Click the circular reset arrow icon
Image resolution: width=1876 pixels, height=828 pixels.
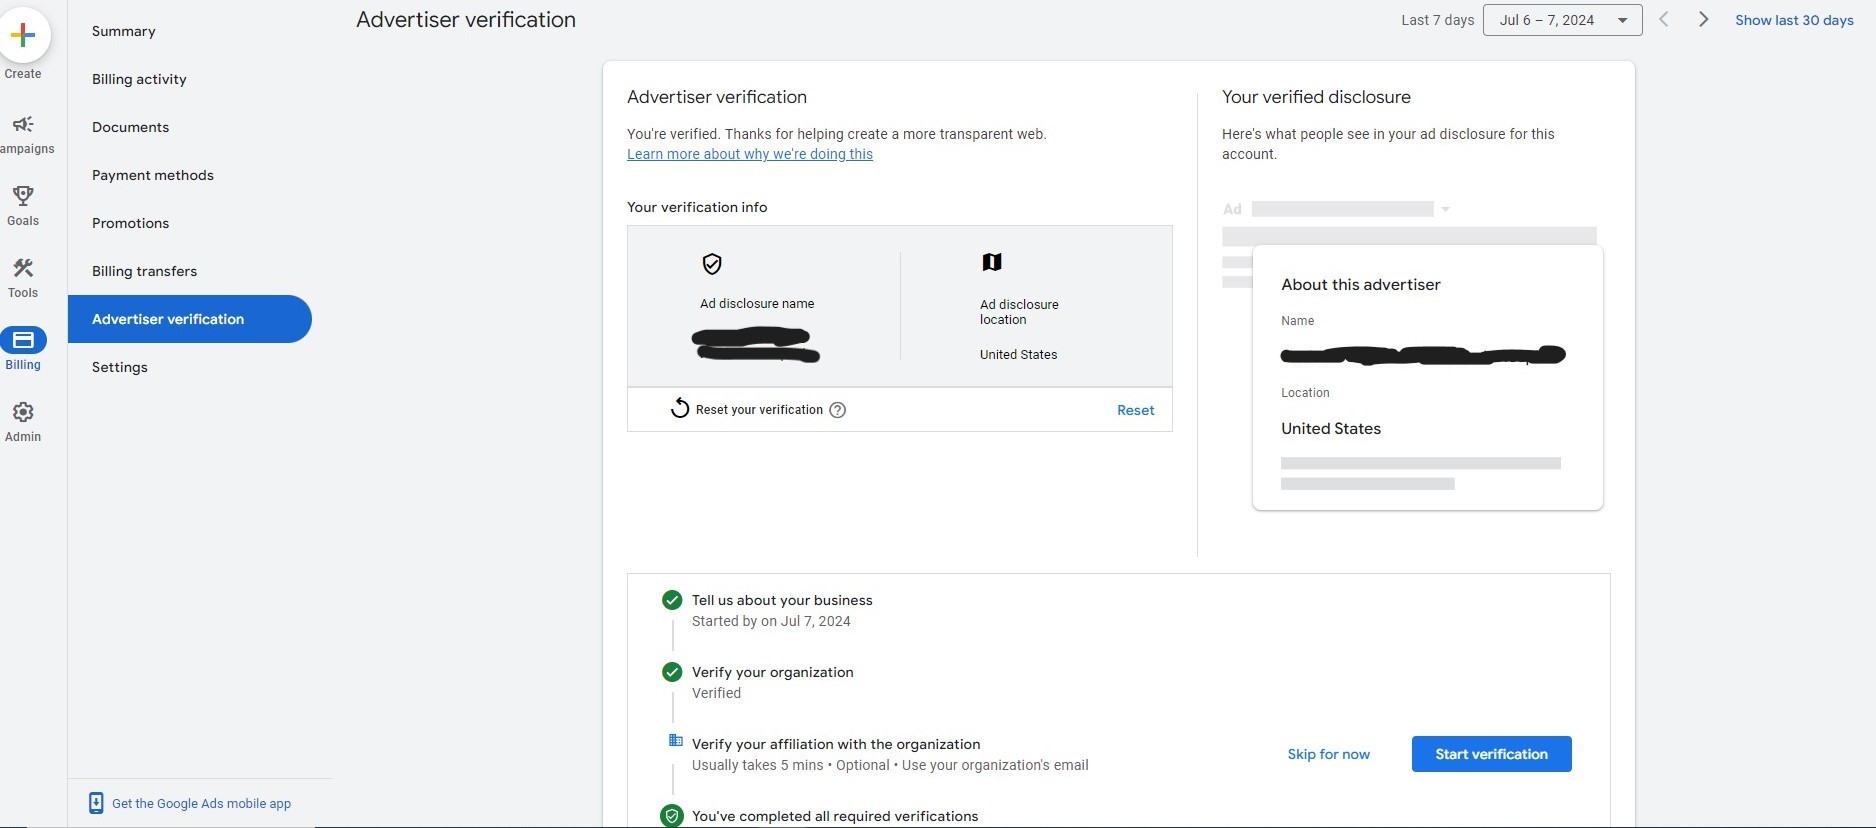(x=680, y=408)
